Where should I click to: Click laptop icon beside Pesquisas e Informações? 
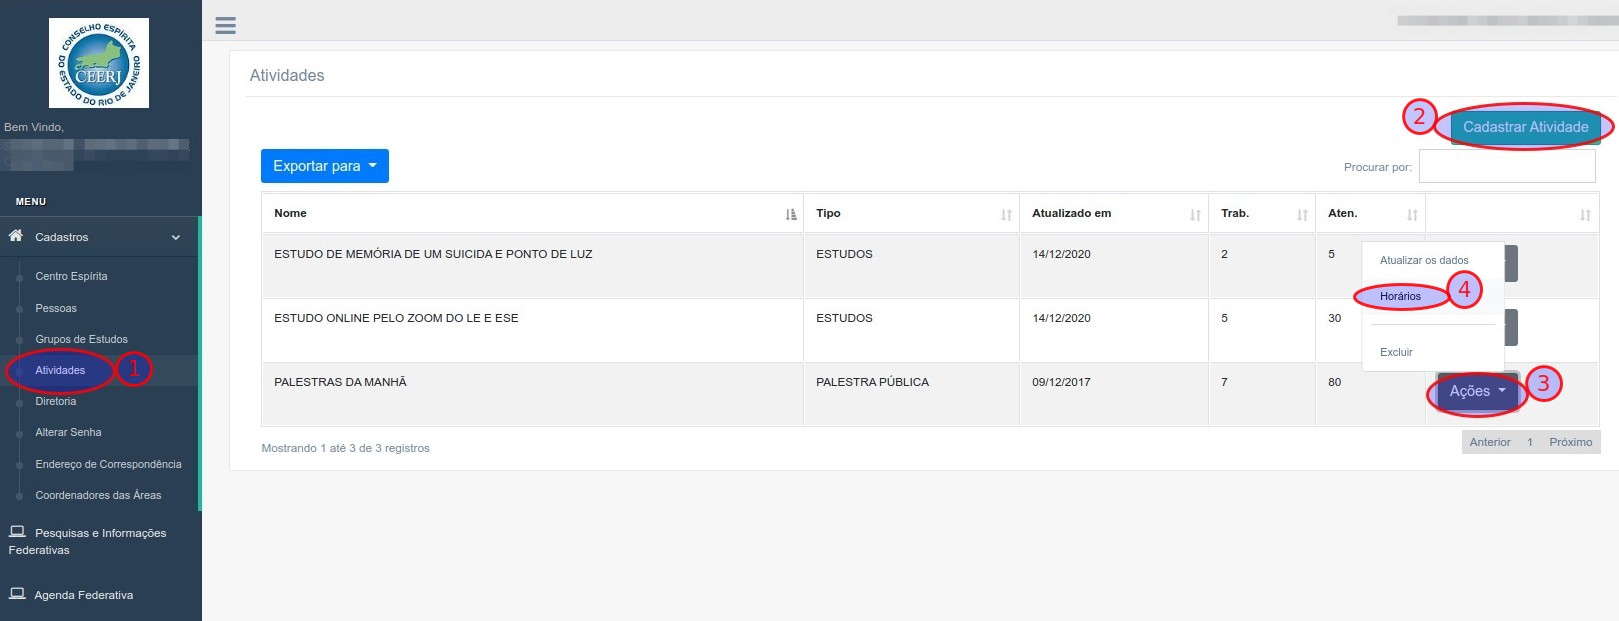[x=17, y=532]
